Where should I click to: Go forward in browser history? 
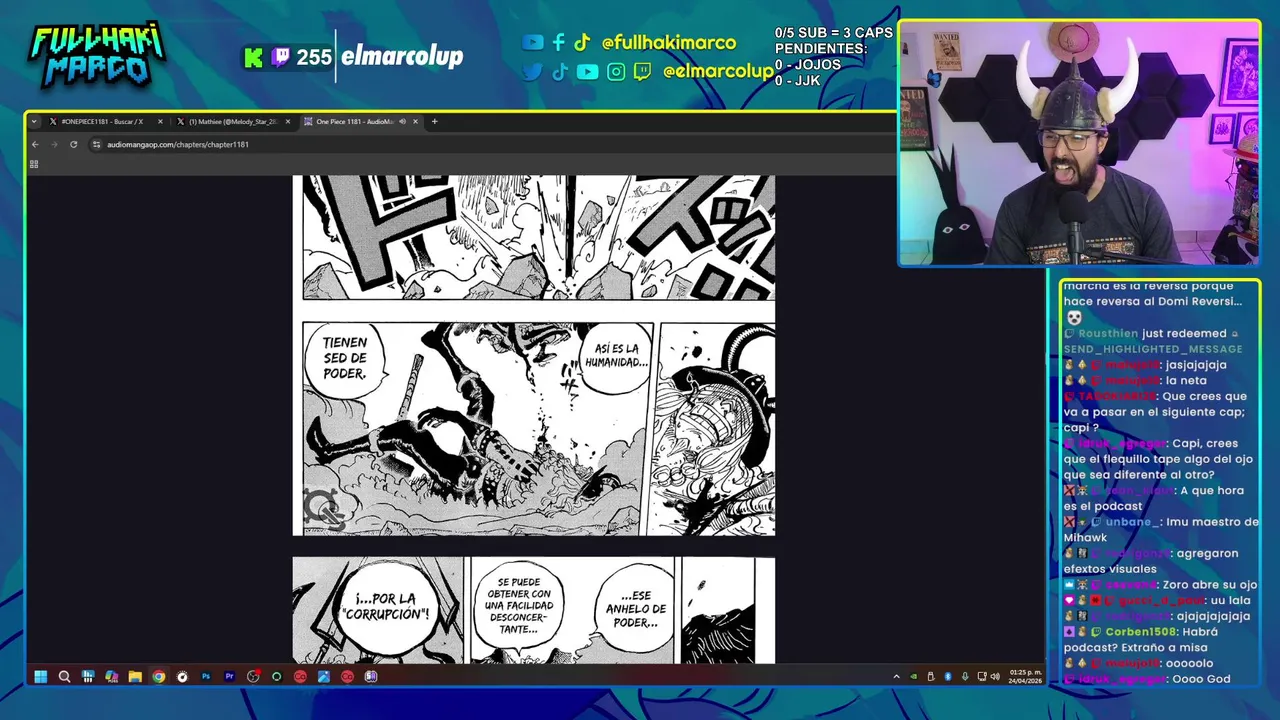point(54,144)
